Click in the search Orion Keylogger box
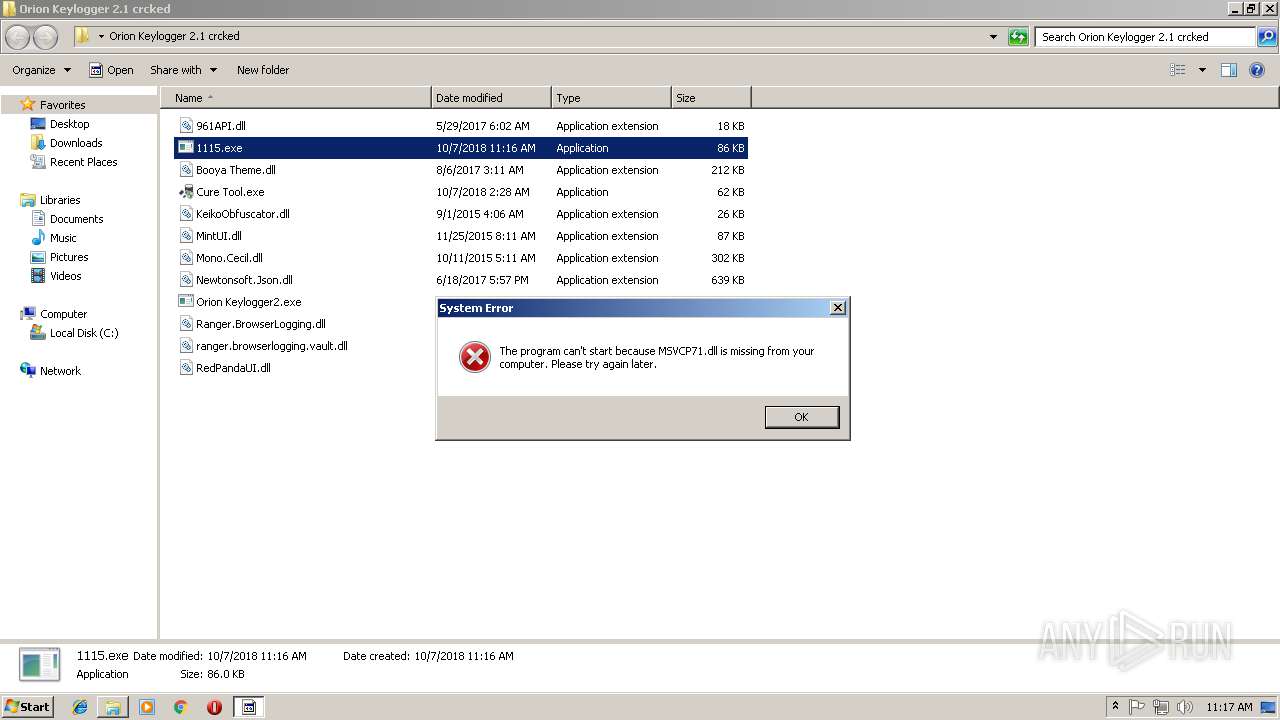The height and width of the screenshot is (720, 1280). pos(1145,37)
